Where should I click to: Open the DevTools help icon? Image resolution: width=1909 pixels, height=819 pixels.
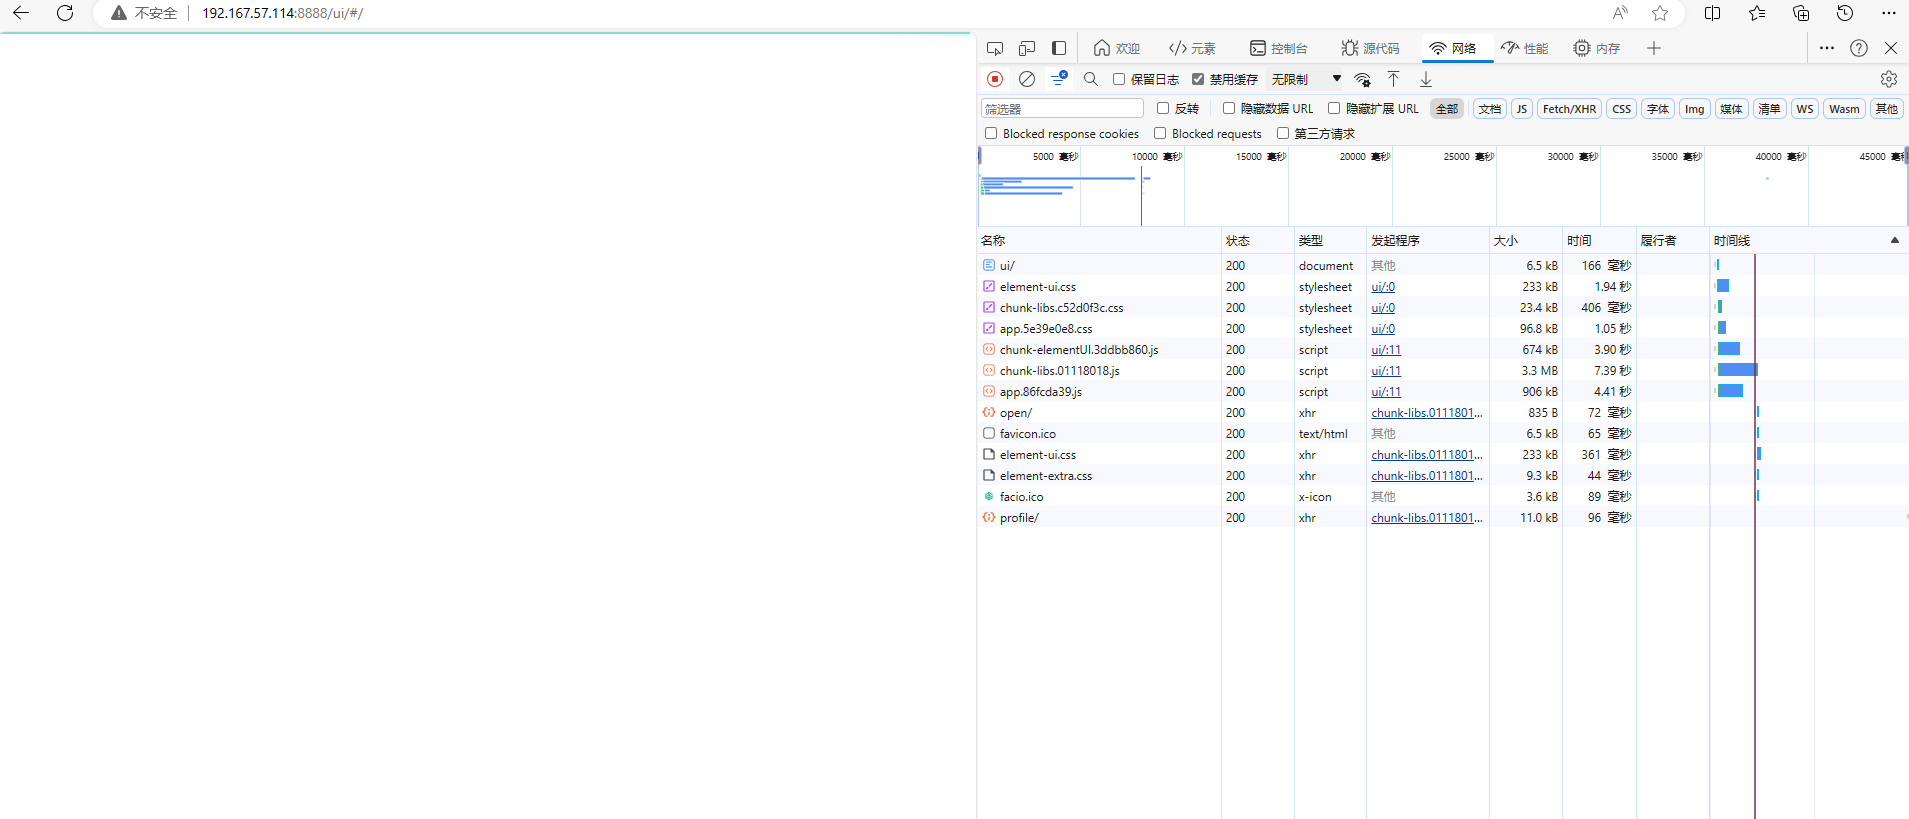1859,48
